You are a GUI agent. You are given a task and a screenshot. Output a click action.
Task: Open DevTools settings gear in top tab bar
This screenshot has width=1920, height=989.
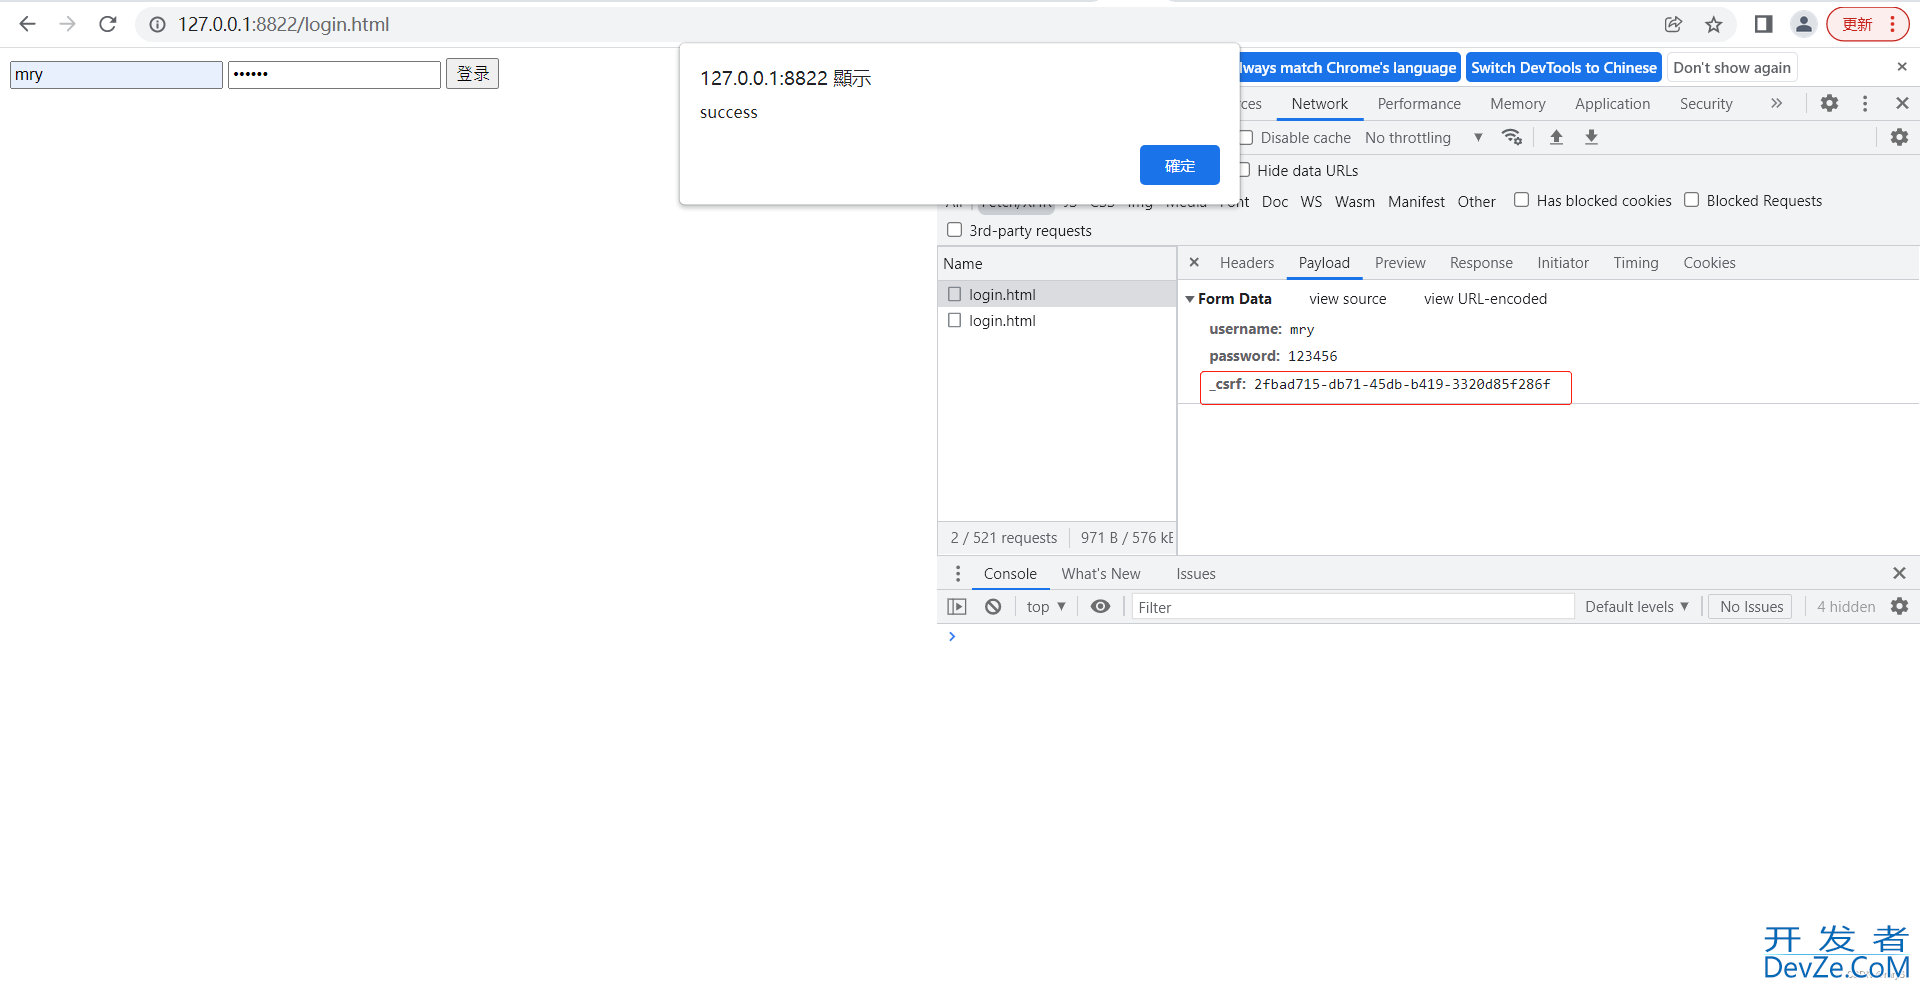1829,103
